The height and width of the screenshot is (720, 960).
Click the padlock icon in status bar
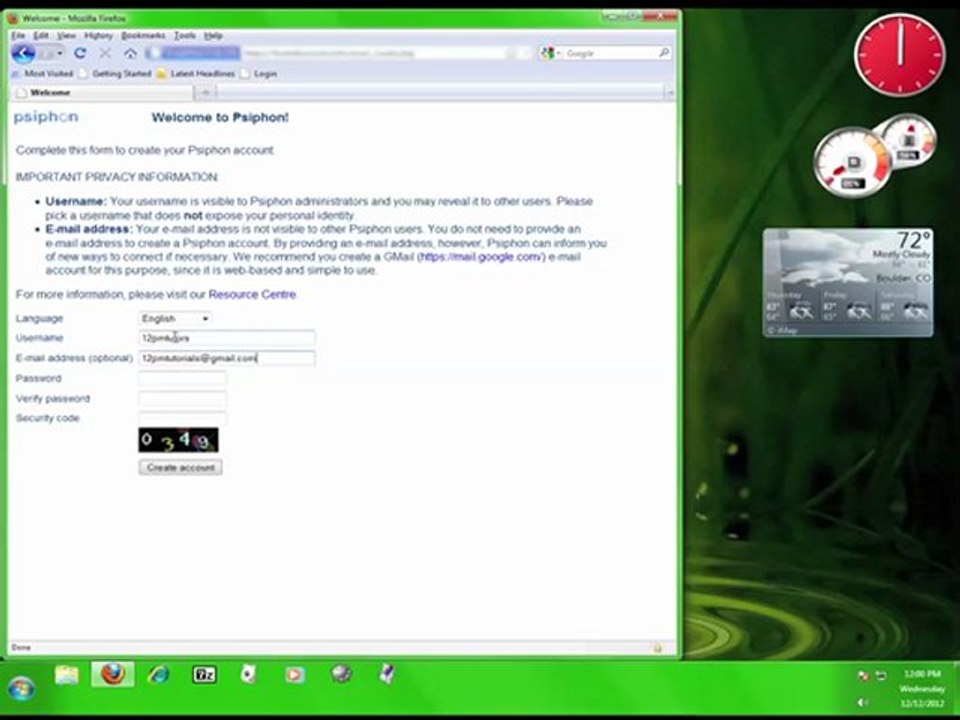pyautogui.click(x=658, y=647)
